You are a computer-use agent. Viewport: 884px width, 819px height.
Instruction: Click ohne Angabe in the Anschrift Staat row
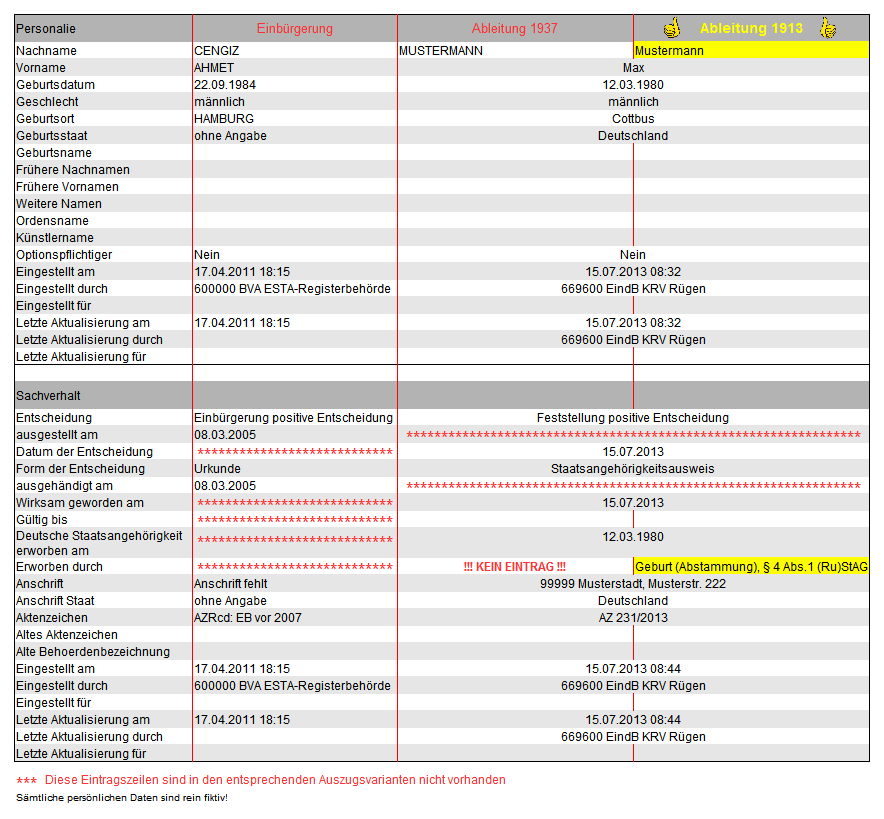[x=231, y=601]
